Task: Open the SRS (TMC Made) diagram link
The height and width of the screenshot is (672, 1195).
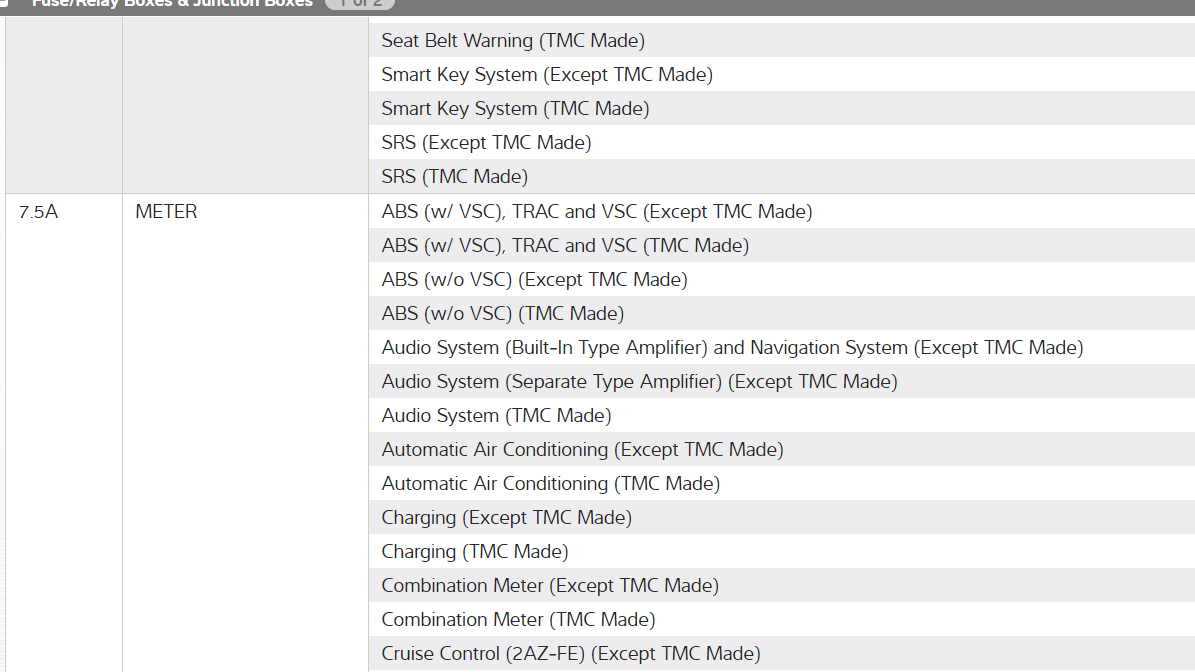Action: 454,177
